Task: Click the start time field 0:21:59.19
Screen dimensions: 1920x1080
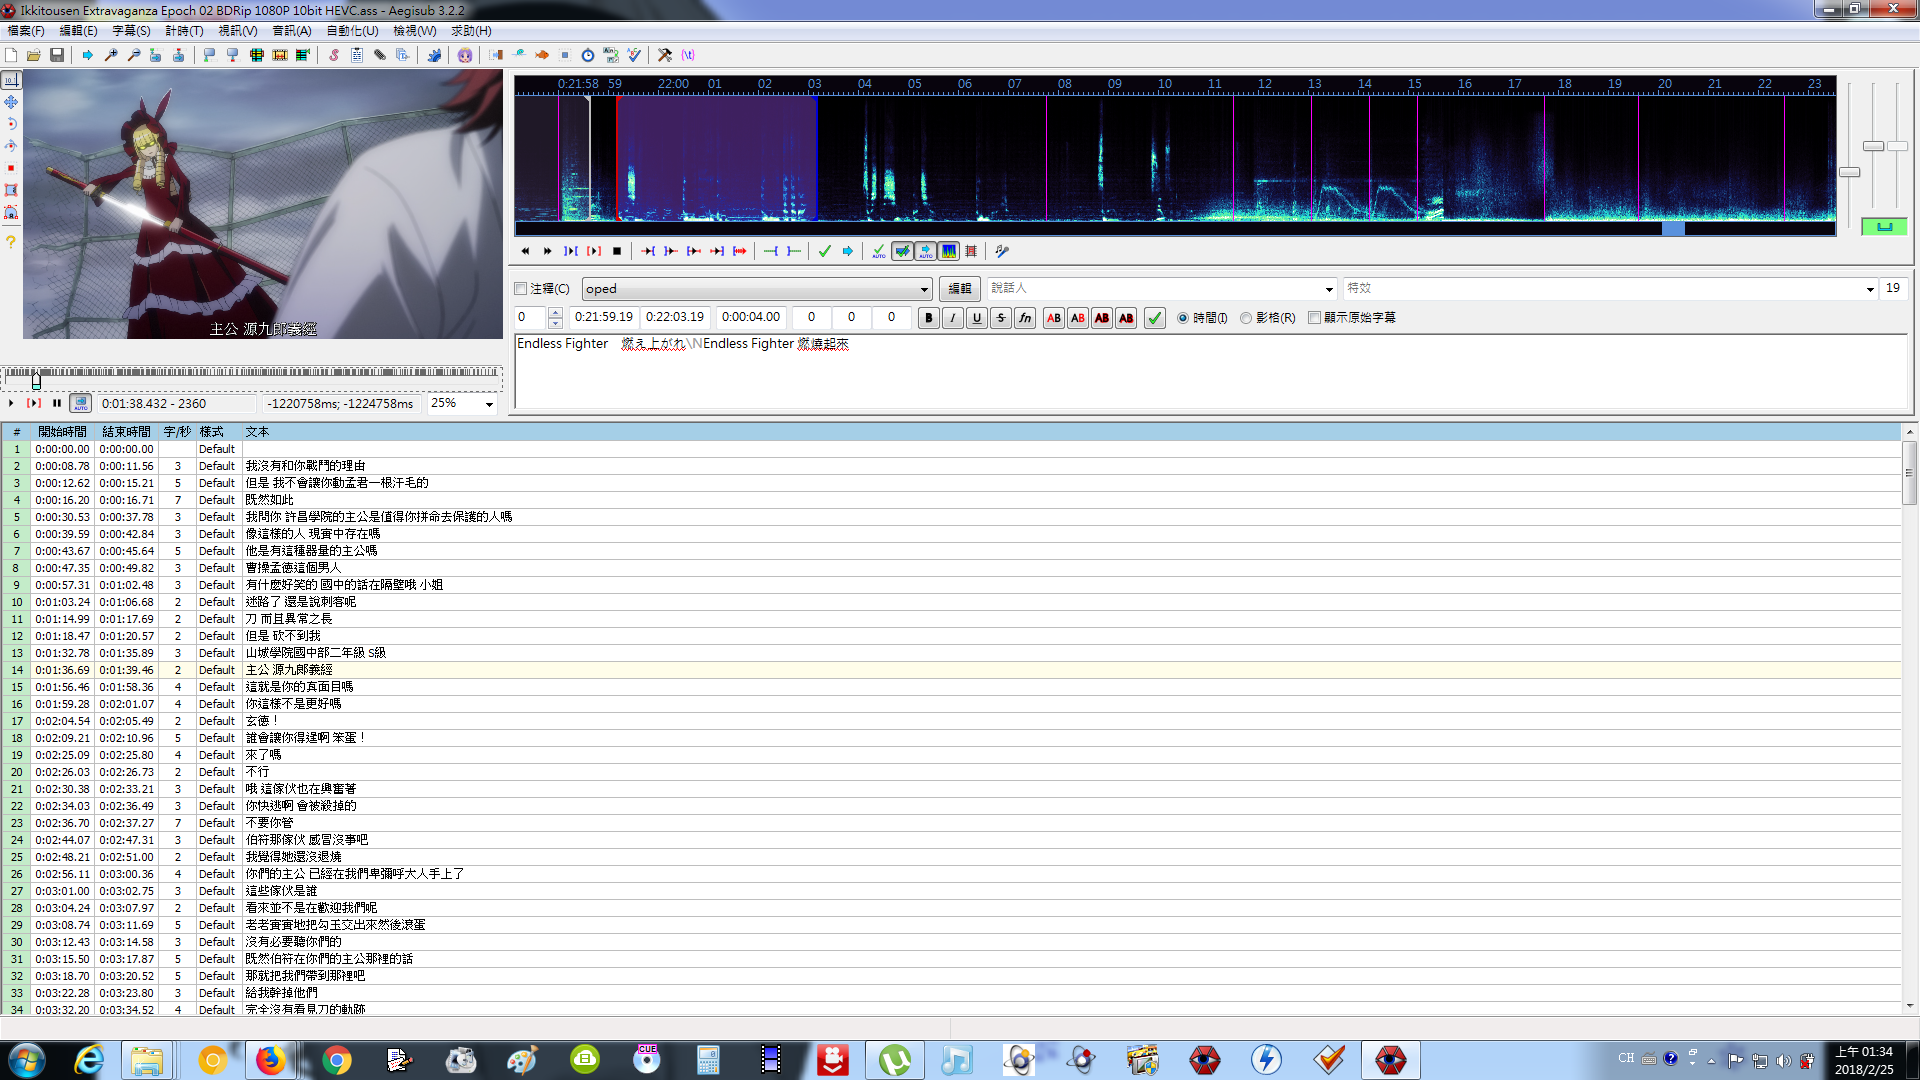Action: click(x=603, y=317)
